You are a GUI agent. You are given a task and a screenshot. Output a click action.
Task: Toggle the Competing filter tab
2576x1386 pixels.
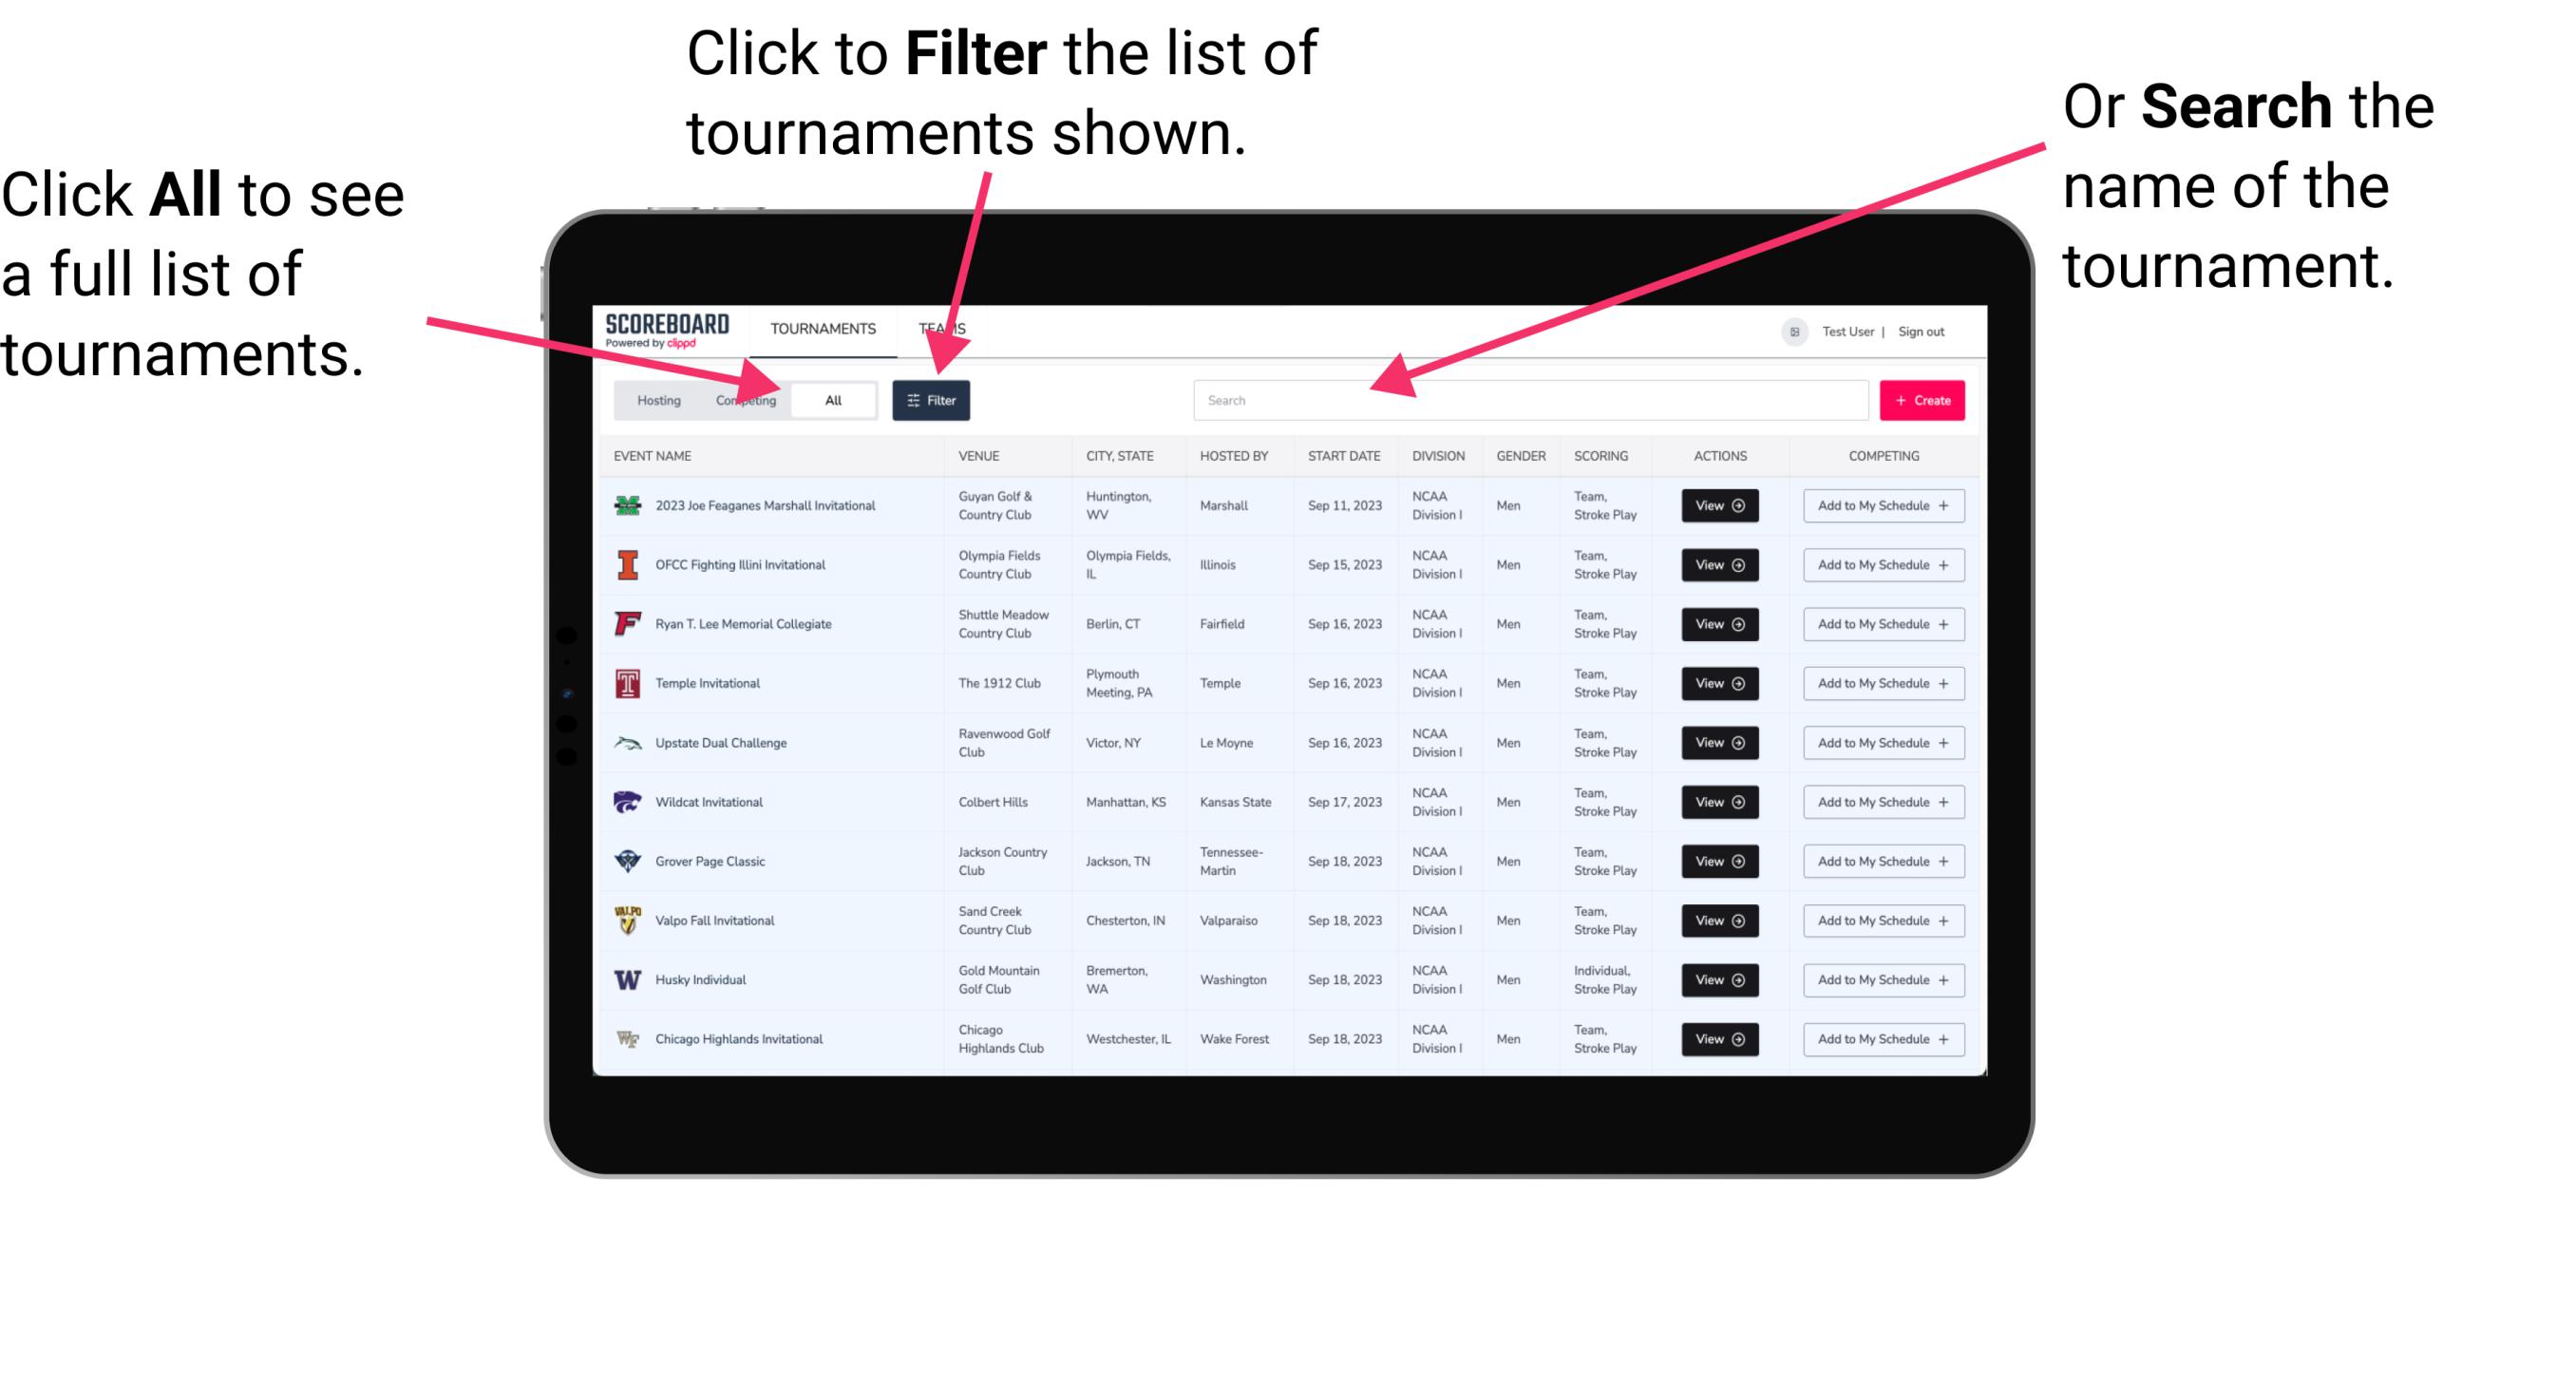click(746, 399)
